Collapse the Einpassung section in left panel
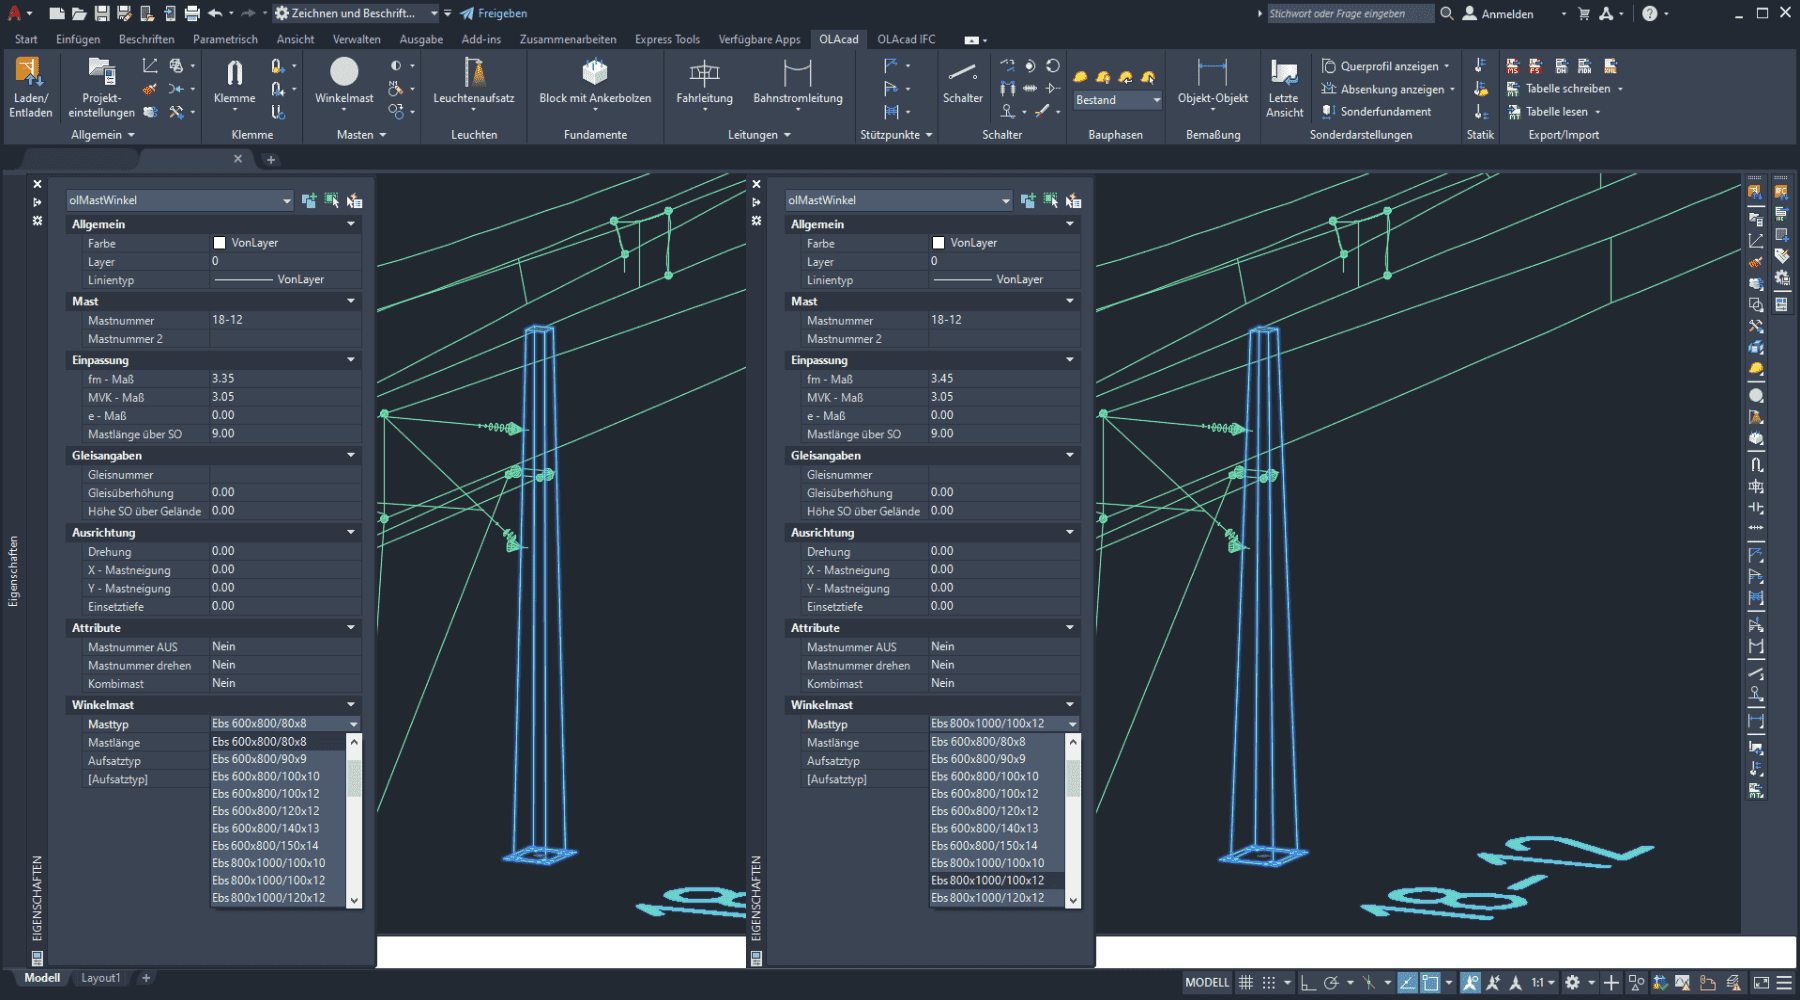The image size is (1800, 1000). [351, 360]
